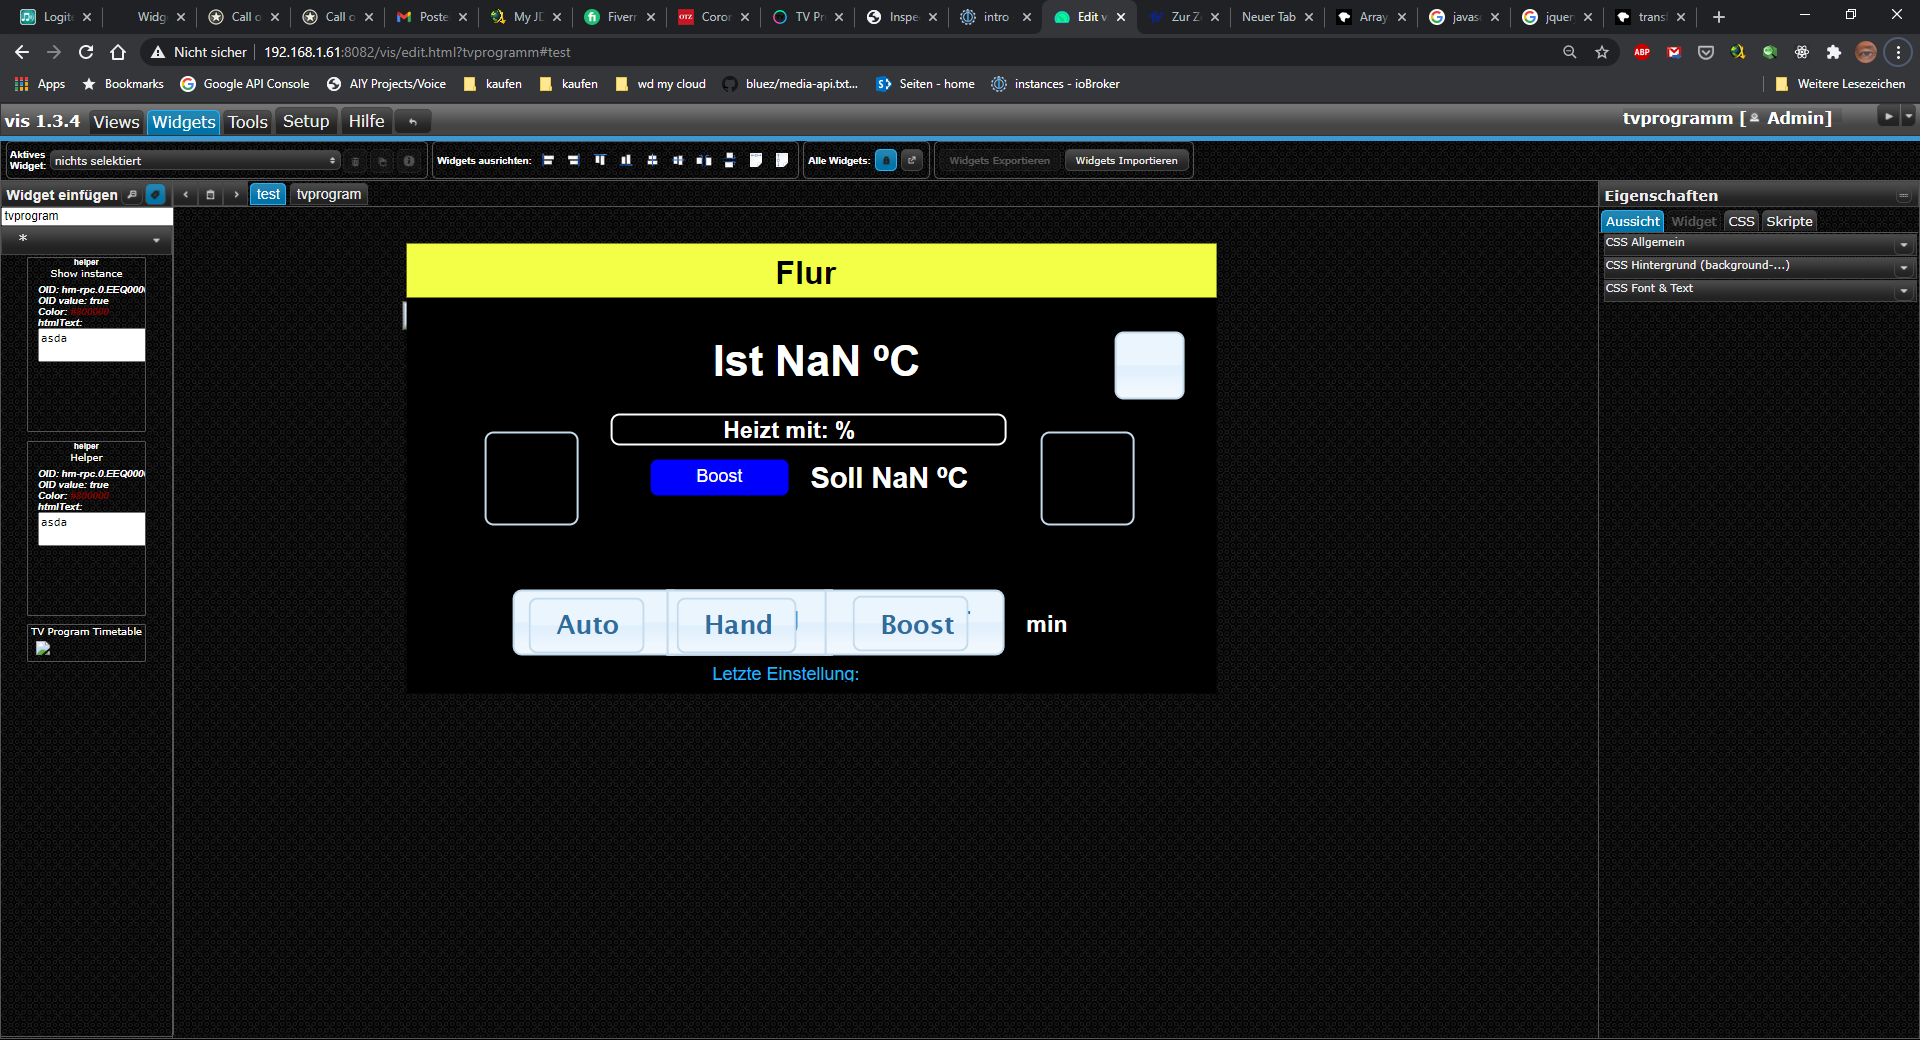The width and height of the screenshot is (1920, 1040).
Task: Select Hand heating mode
Action: (x=737, y=625)
